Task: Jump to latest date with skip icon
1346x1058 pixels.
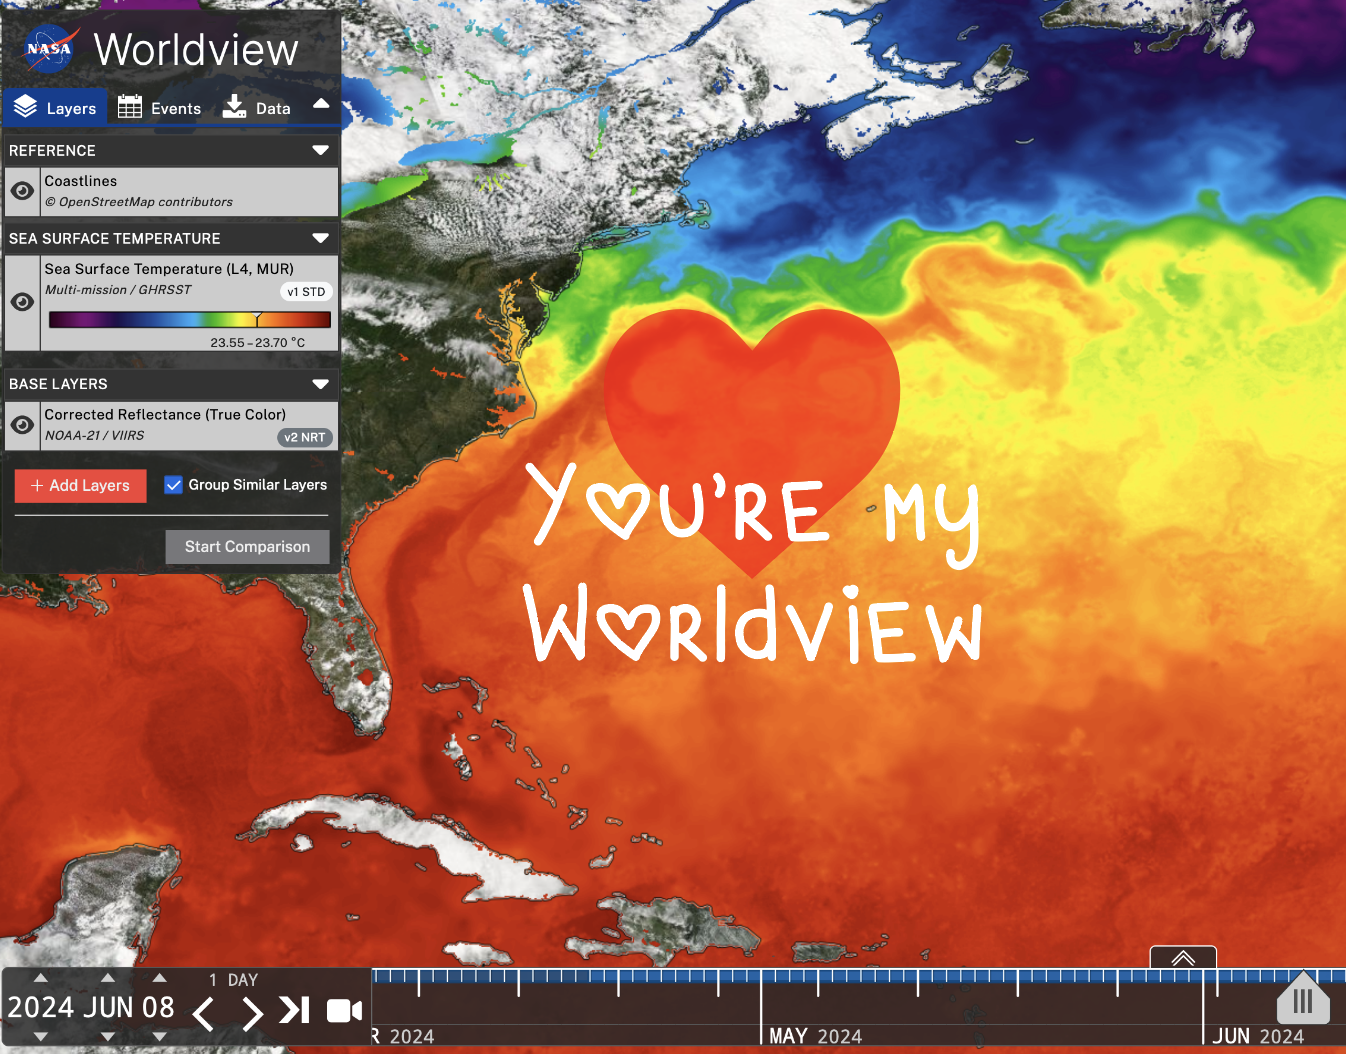Action: click(294, 1011)
